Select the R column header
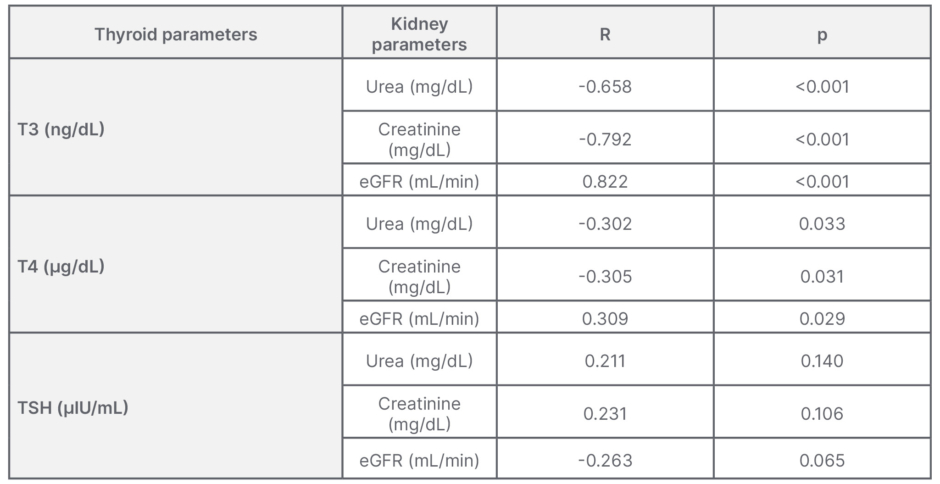This screenshot has width=940, height=484. (605, 34)
